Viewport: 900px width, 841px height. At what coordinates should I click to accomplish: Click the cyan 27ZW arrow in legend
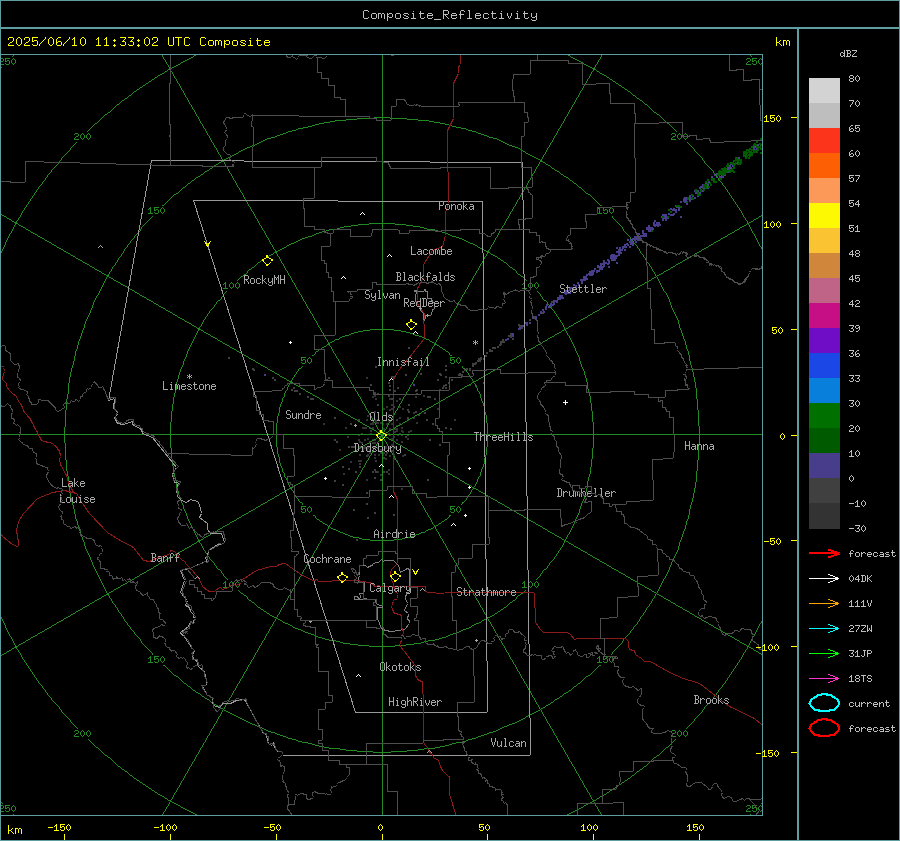[x=824, y=629]
